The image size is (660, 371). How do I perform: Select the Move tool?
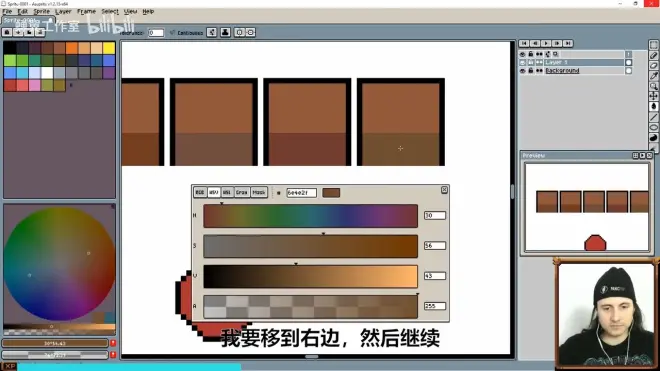click(653, 96)
